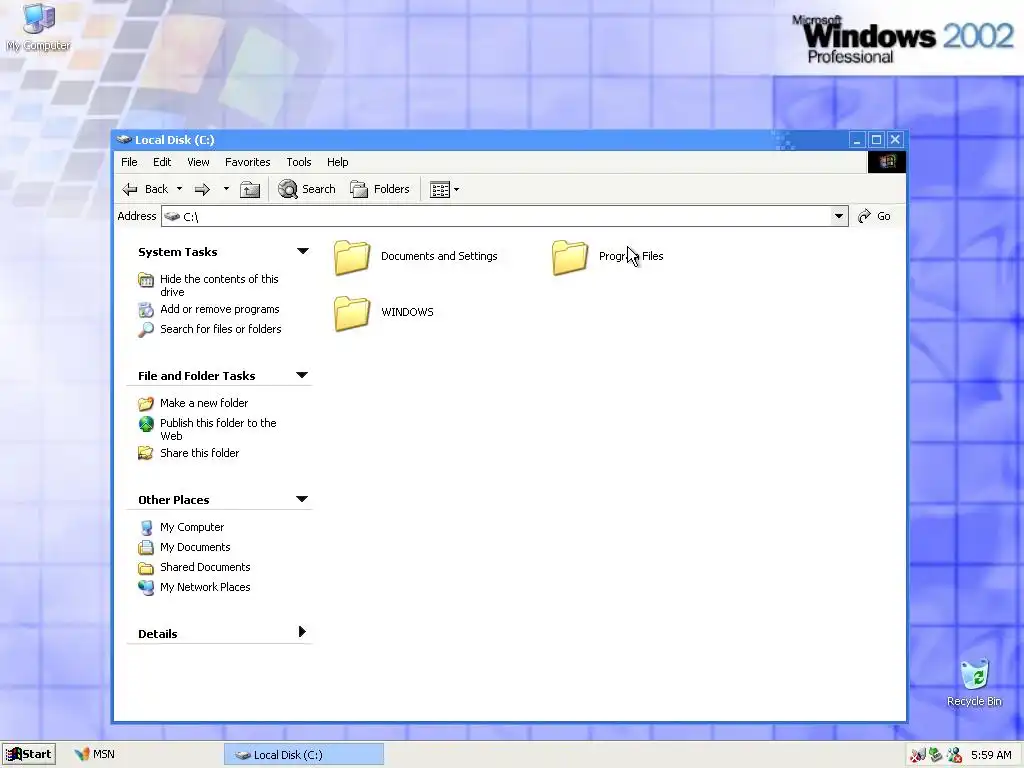
Task: Click the Publish folder to Web globe icon
Action: click(x=146, y=424)
